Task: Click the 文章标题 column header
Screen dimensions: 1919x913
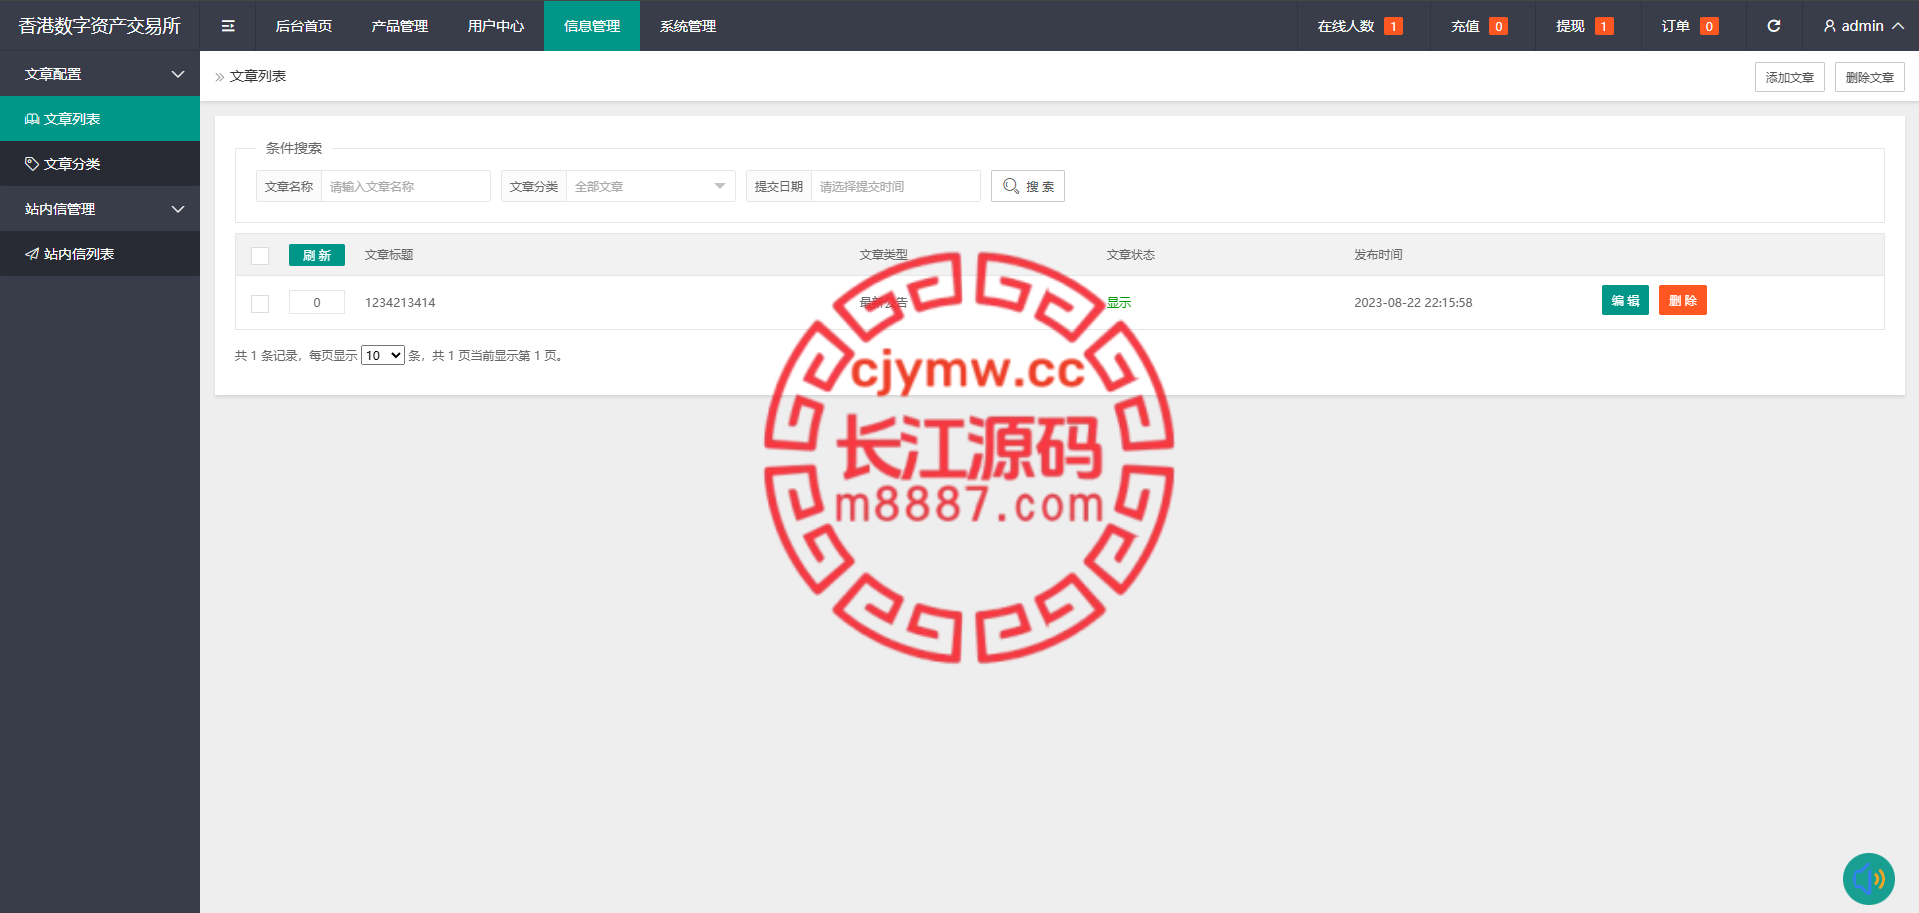Action: (389, 255)
